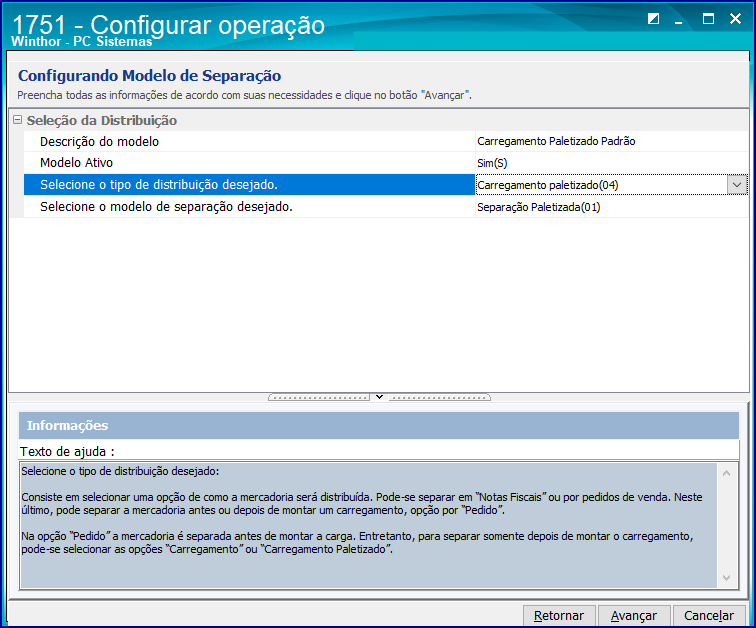Screen dimensions: 756x628
Task: Click the Avançar button
Action: 634,615
